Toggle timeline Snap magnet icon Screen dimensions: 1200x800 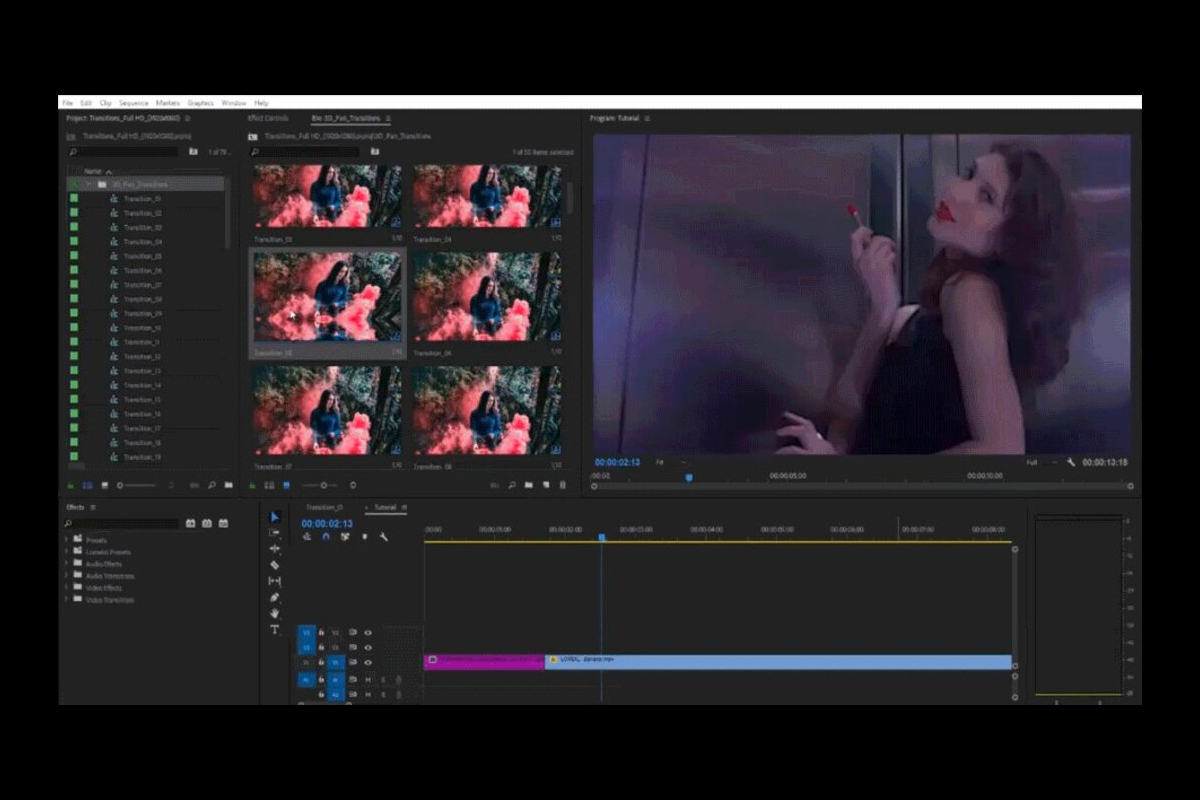[x=326, y=537]
